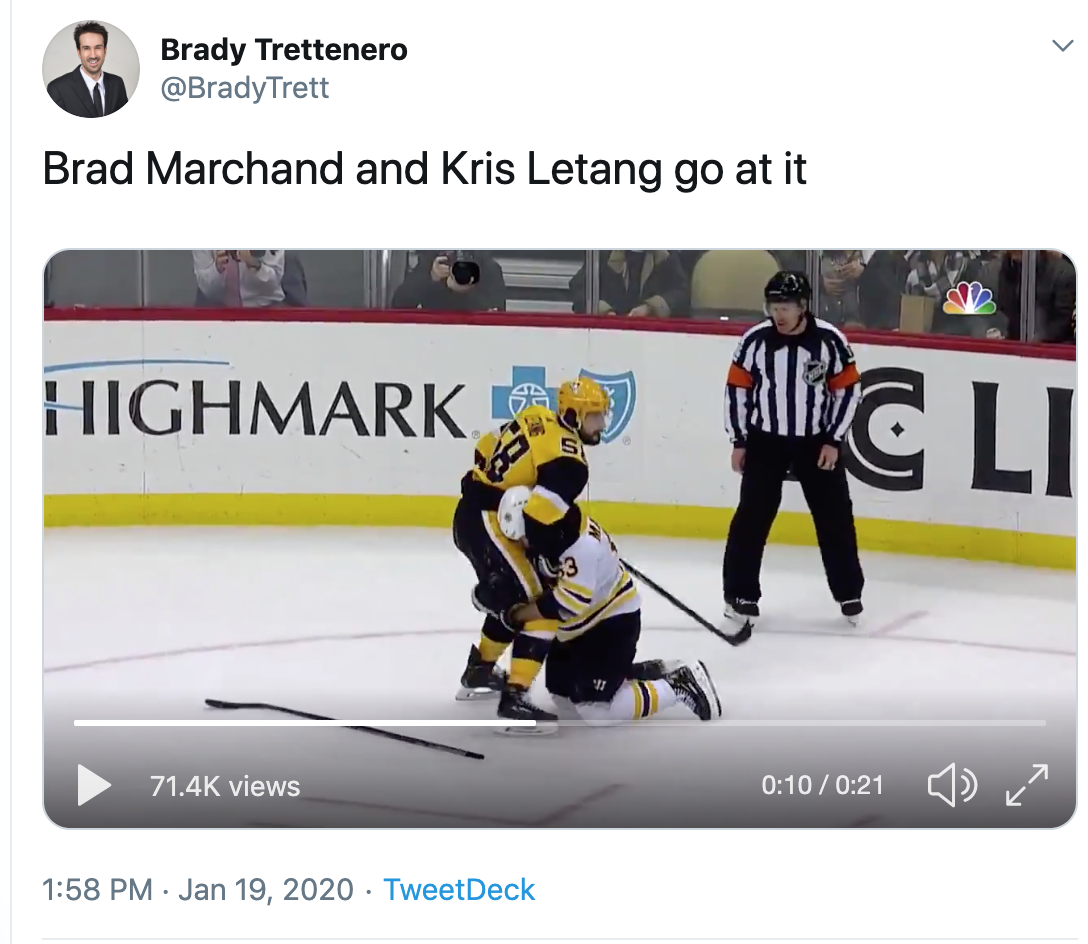
Task: Open the Brady Trettenero display name link
Action: (x=284, y=49)
